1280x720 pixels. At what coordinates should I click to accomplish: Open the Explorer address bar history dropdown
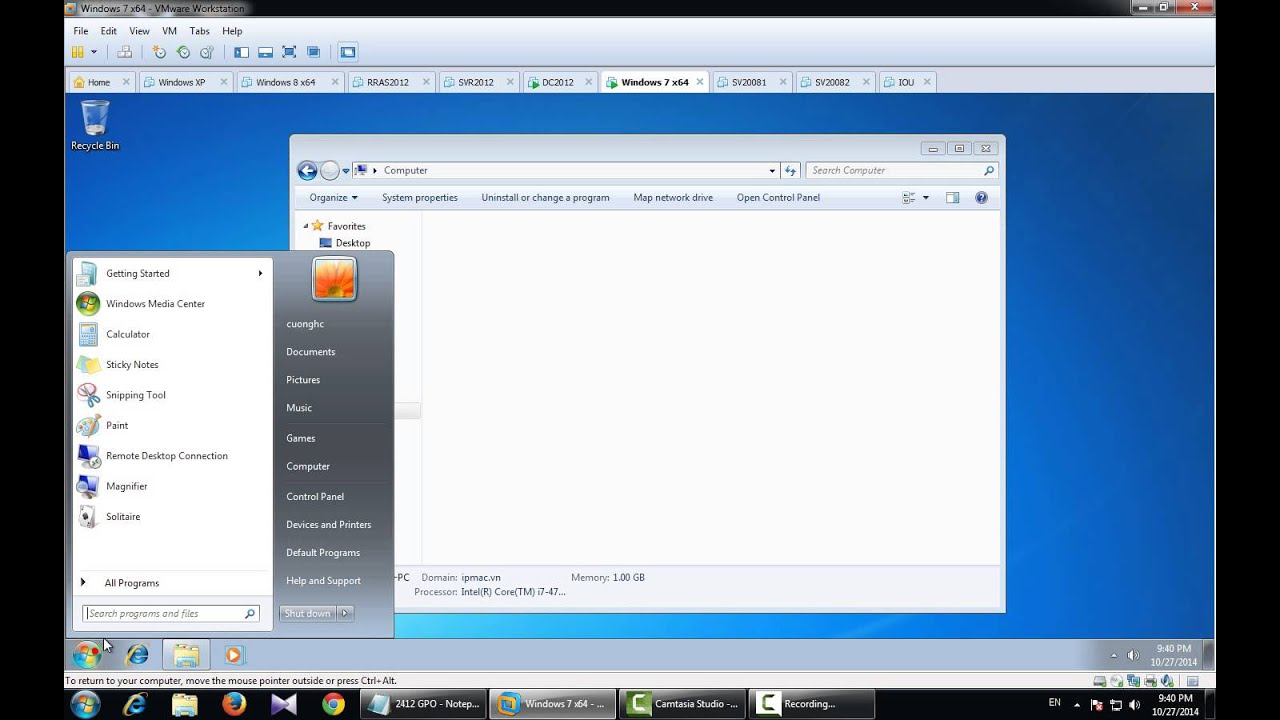coord(772,170)
